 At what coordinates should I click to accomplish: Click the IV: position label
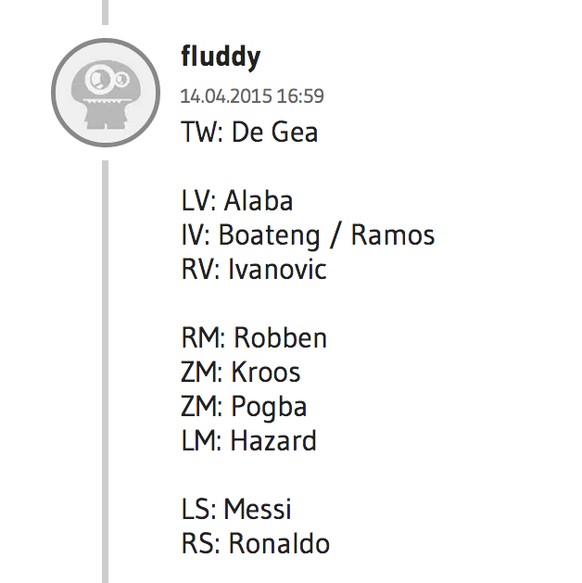(x=196, y=235)
